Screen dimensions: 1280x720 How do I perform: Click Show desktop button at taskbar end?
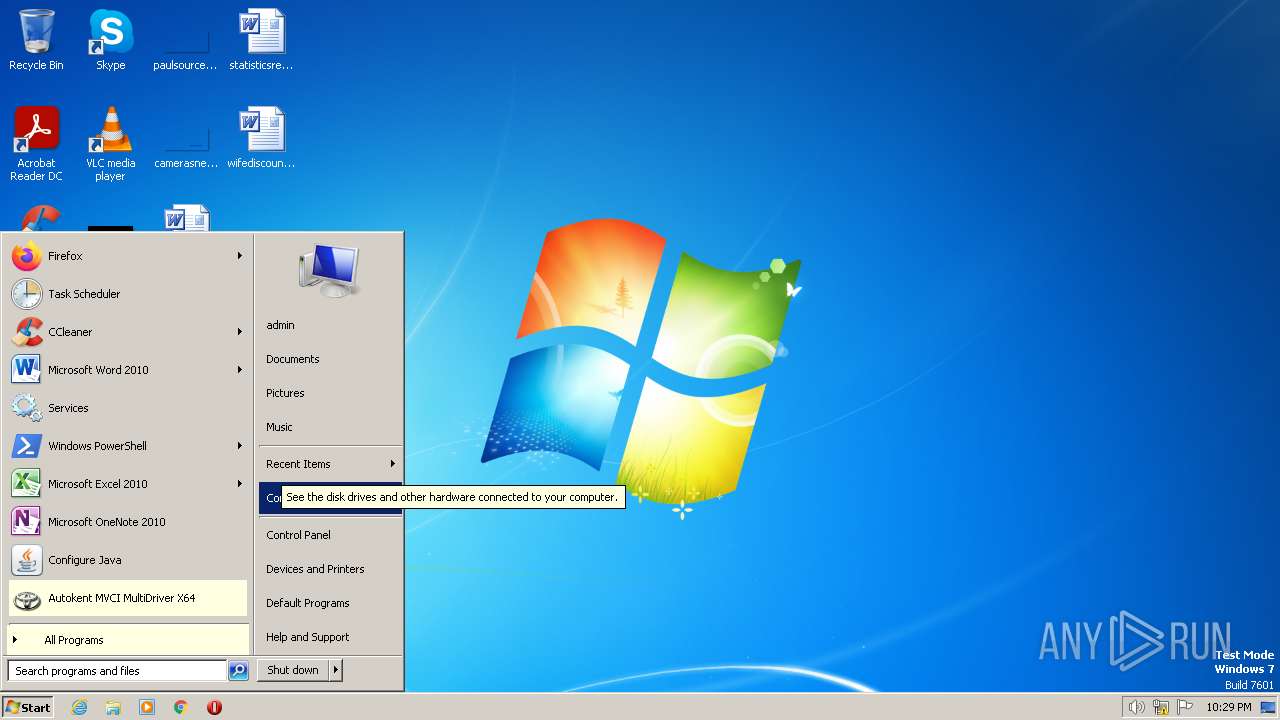pos(1268,707)
